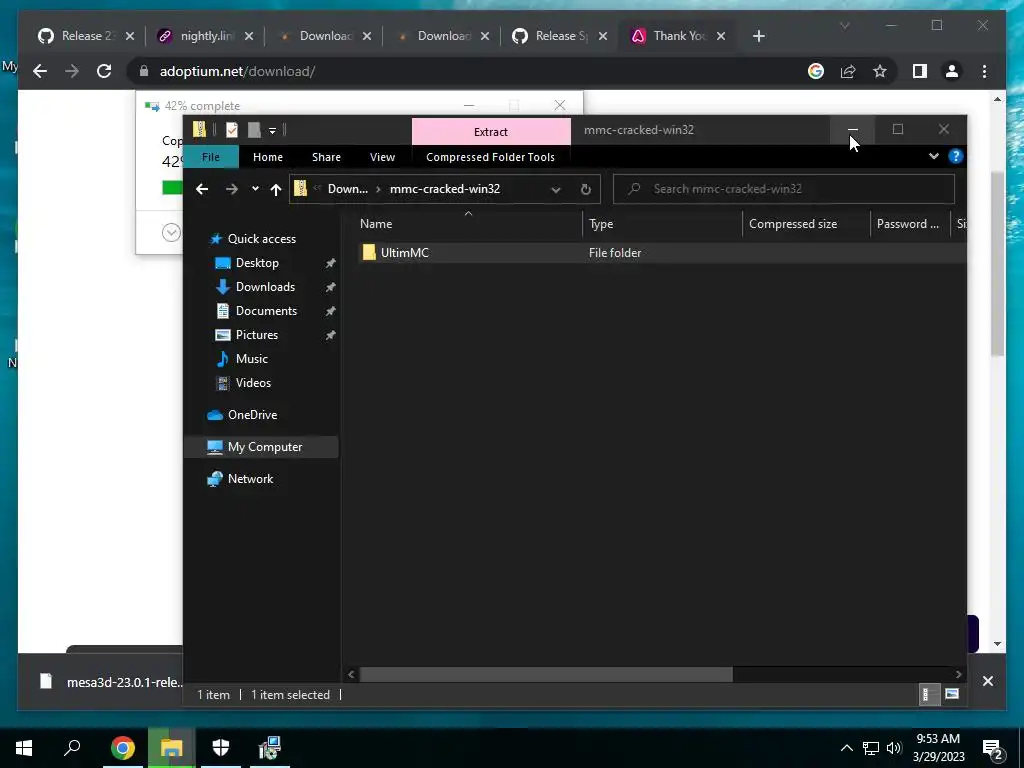Switch to the View ribbon tab
The image size is (1024, 768).
click(382, 157)
